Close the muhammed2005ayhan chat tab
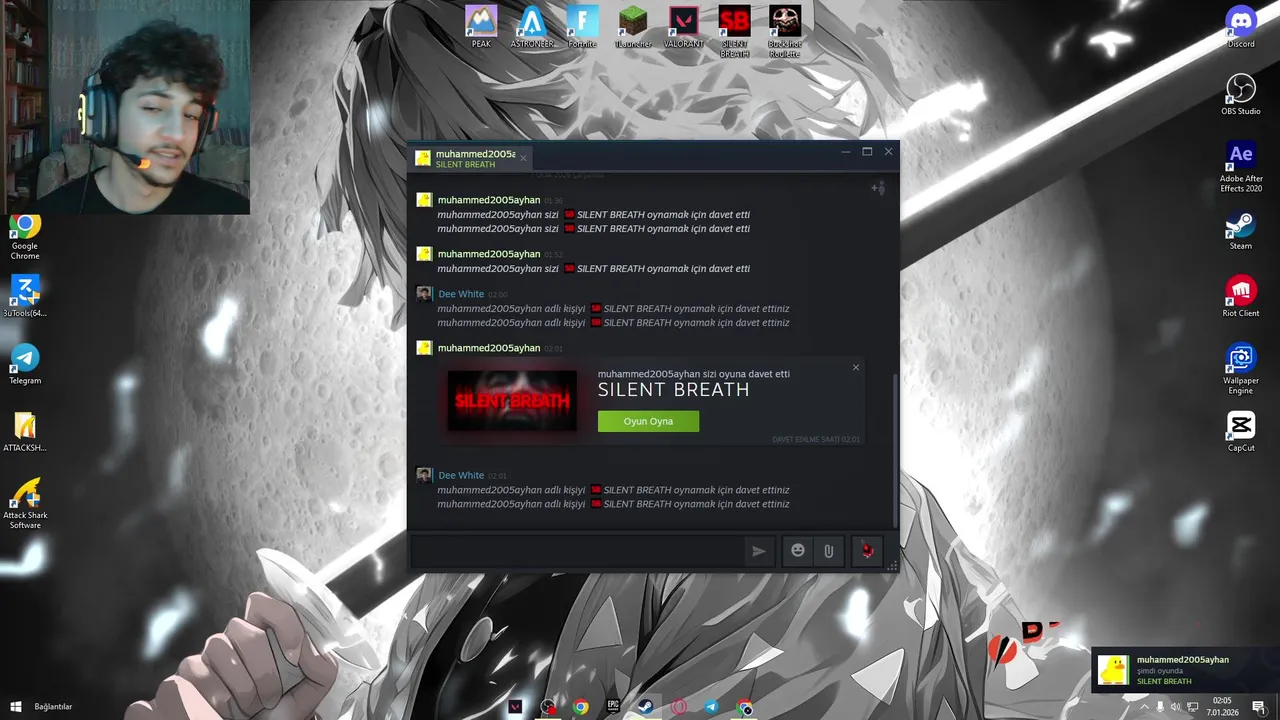The height and width of the screenshot is (720, 1280). coord(523,158)
